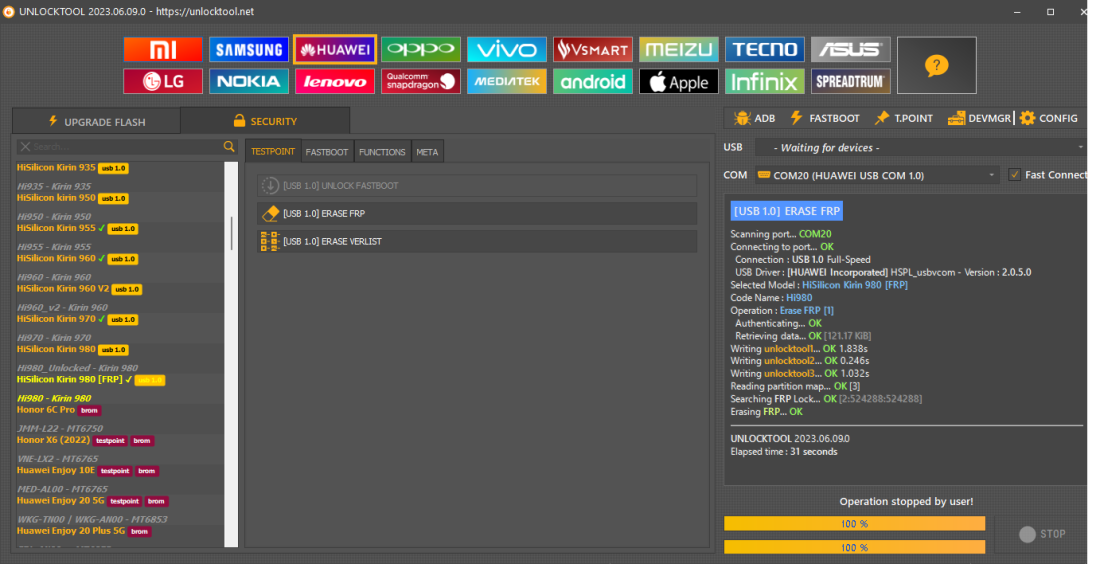Select the Apple brand tile
1100x564 pixels.
coord(678,81)
